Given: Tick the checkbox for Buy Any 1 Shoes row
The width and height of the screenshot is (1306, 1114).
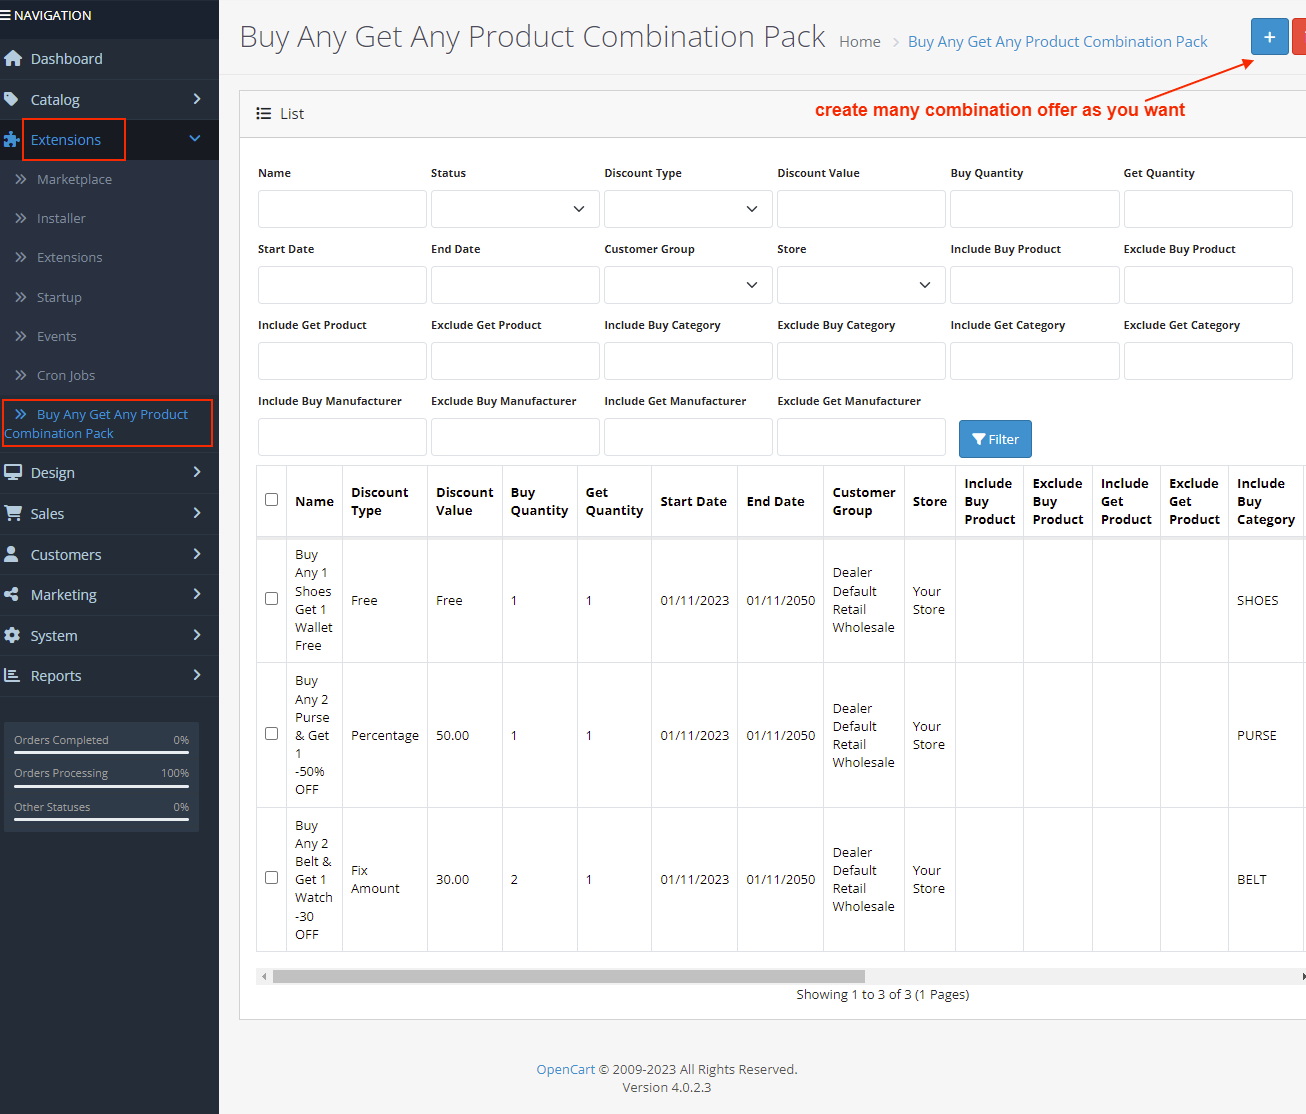Looking at the screenshot, I should (x=271, y=599).
